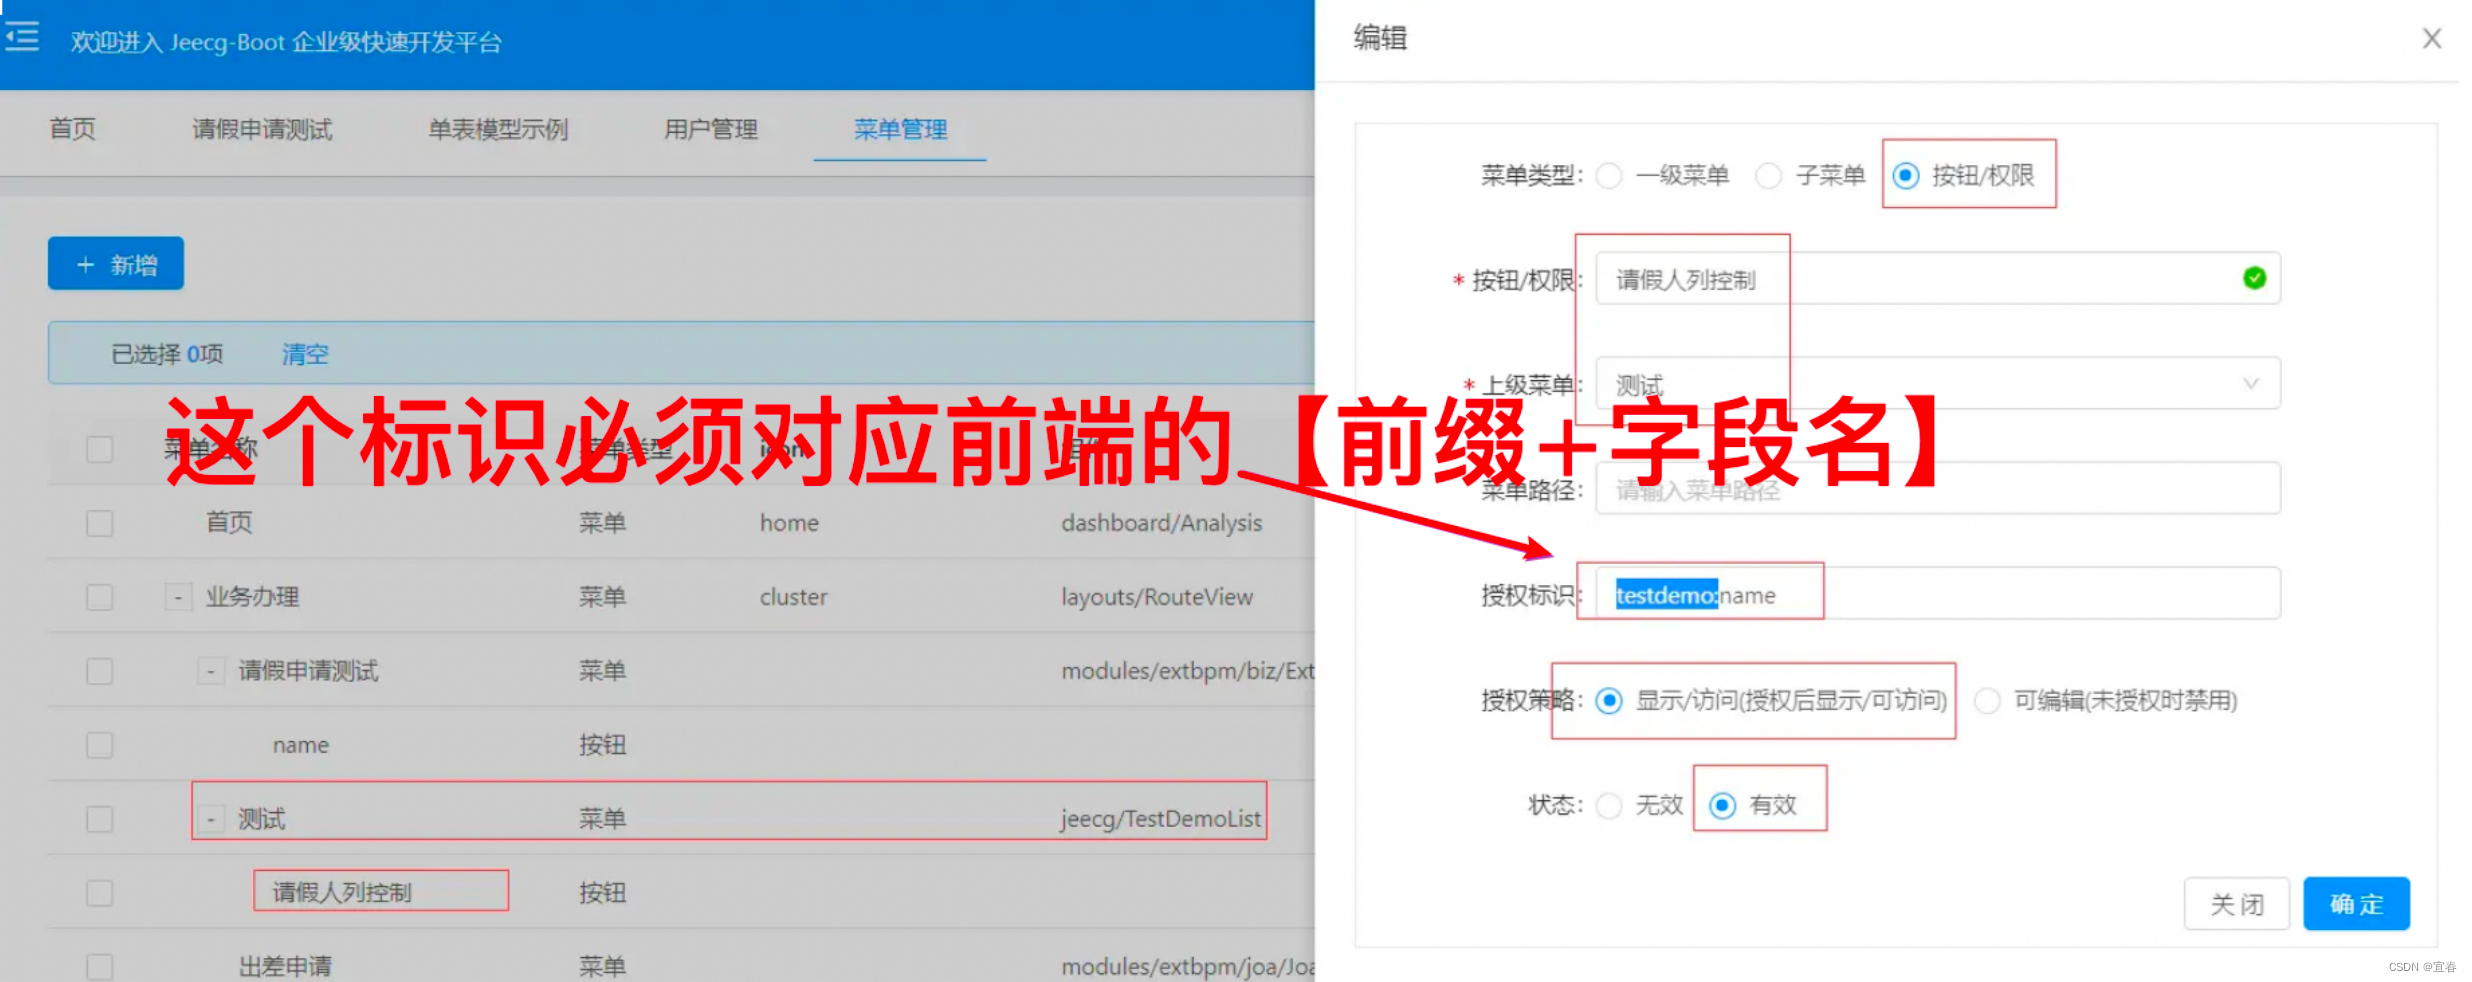Switch to the 首页 tab
The image size is (2472, 982).
coord(73,129)
